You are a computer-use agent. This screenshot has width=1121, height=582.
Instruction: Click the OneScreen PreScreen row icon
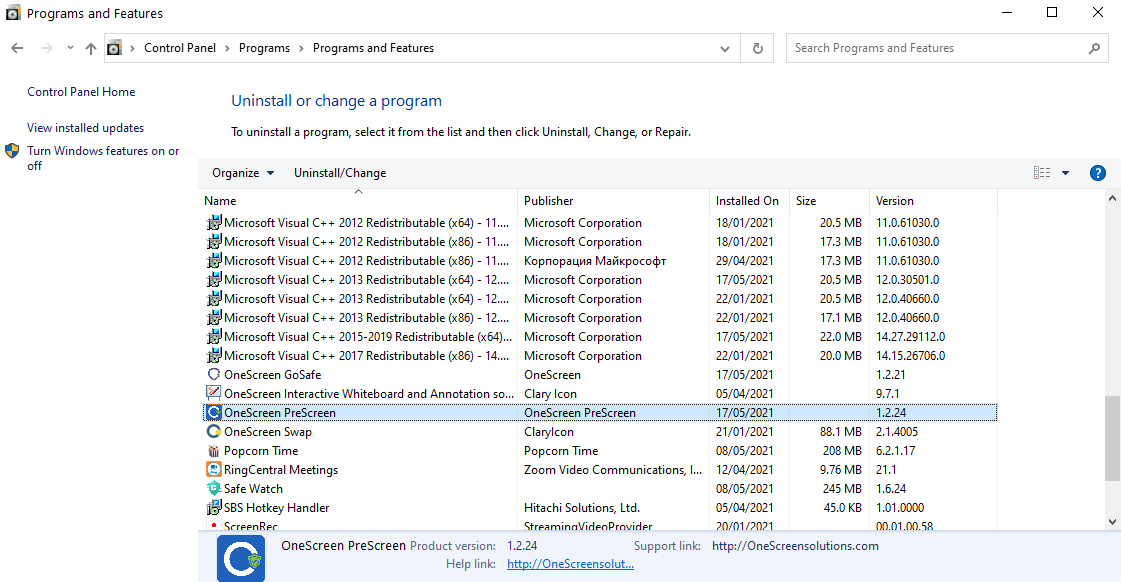(213, 413)
